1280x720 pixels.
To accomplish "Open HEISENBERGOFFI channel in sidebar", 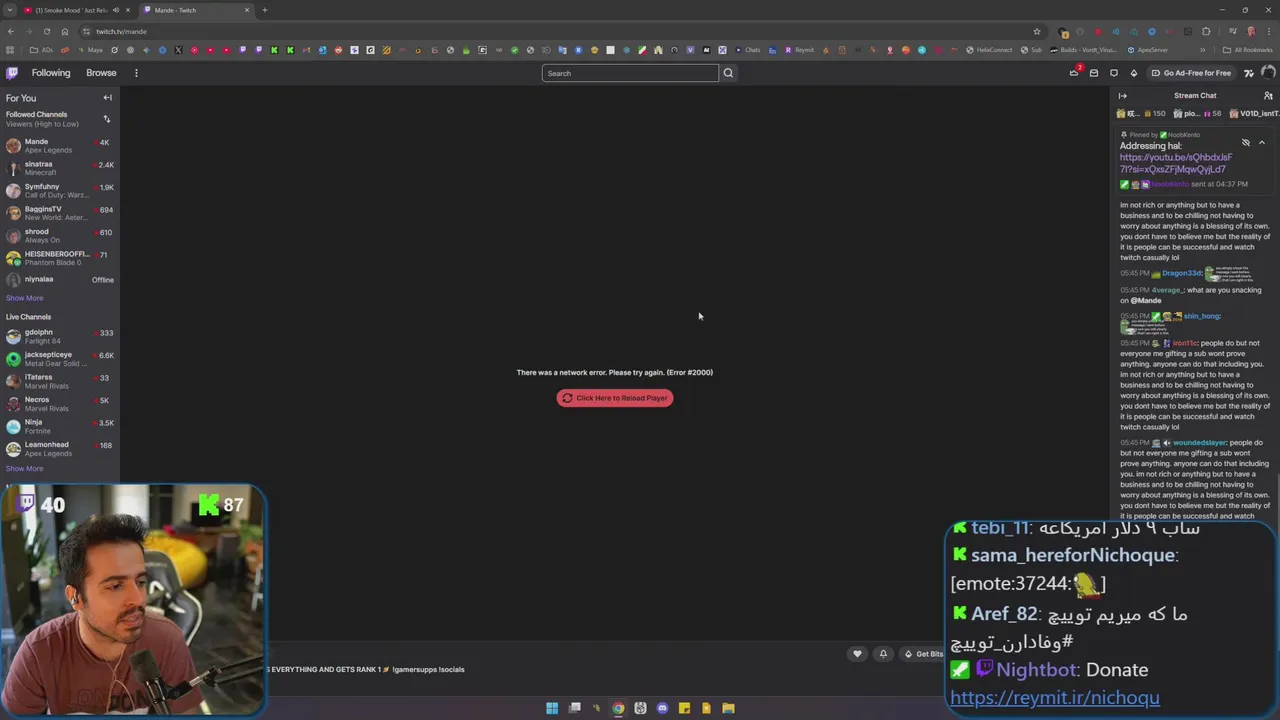I will (60, 258).
